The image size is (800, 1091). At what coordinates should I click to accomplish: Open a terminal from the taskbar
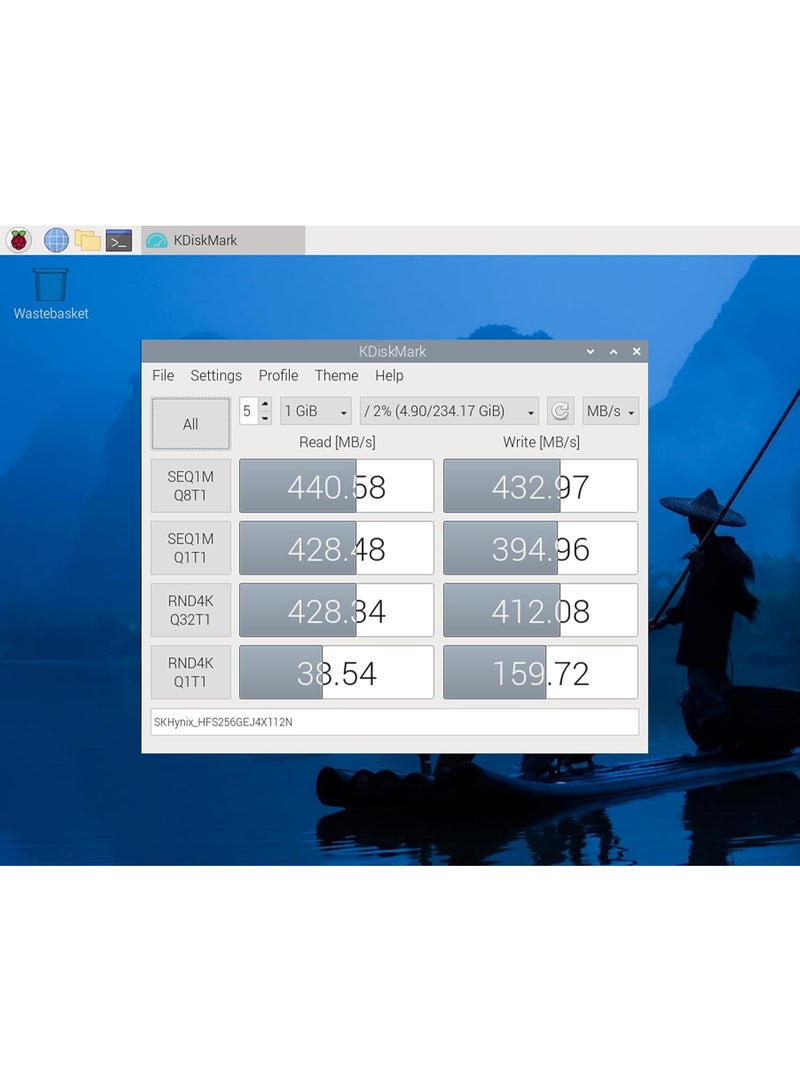[118, 240]
